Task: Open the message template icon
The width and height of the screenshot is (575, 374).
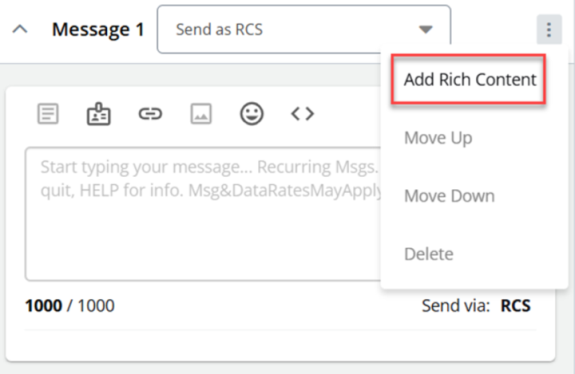Action: [48, 114]
